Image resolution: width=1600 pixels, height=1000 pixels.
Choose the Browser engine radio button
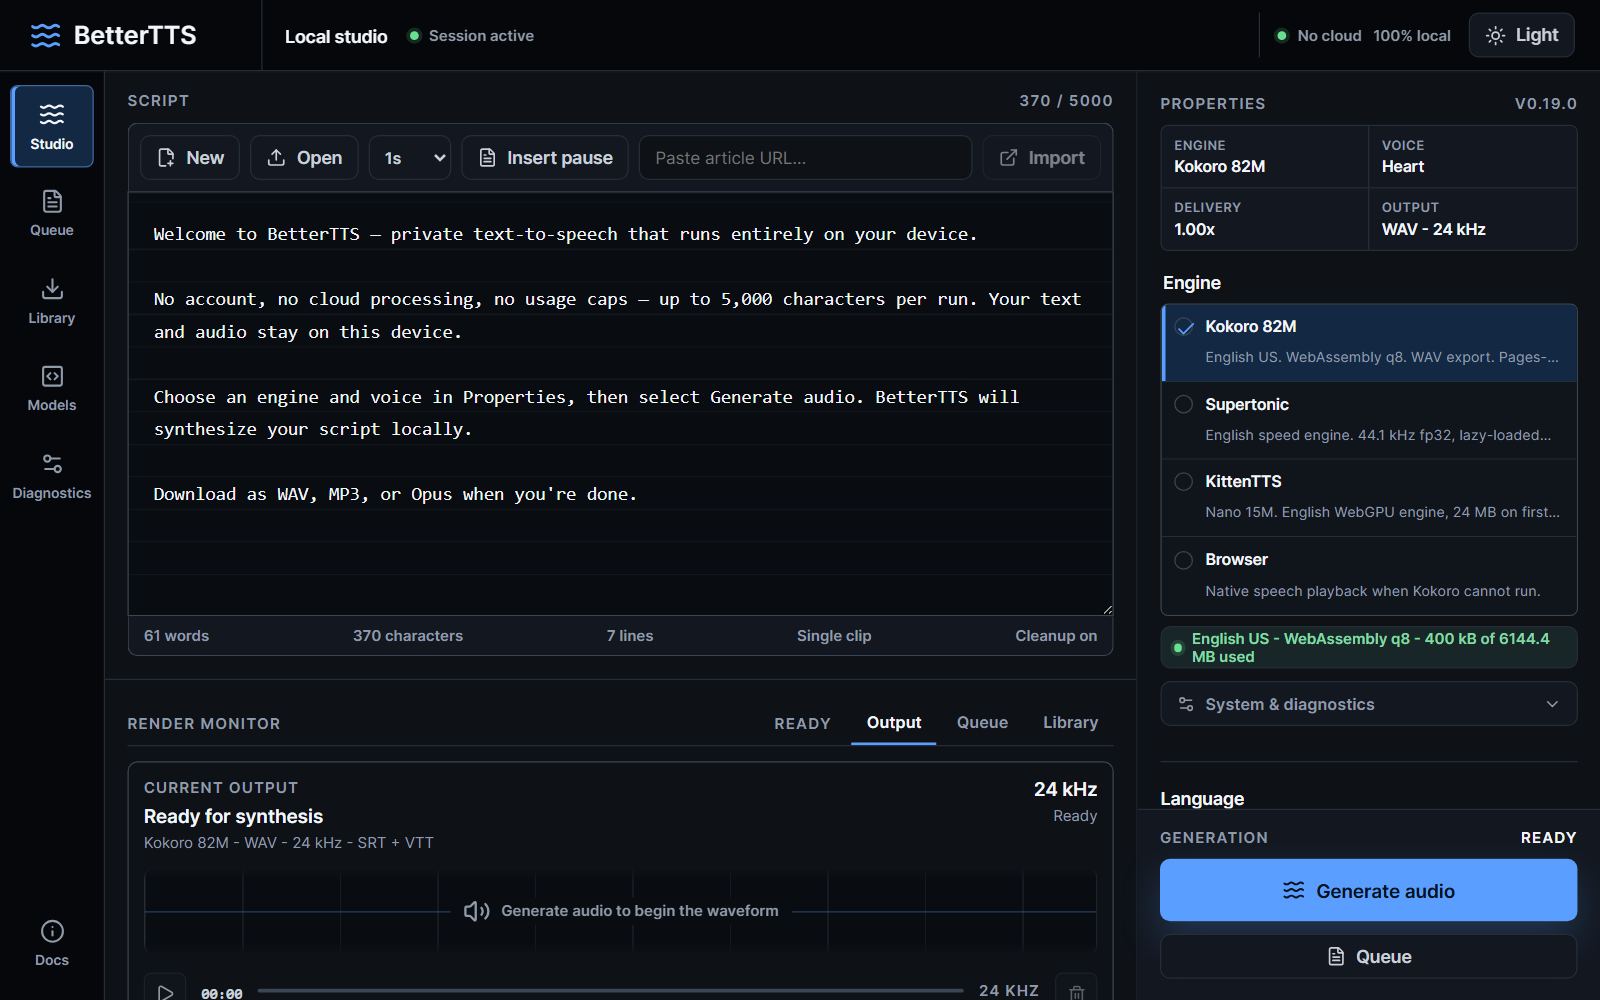(x=1184, y=560)
